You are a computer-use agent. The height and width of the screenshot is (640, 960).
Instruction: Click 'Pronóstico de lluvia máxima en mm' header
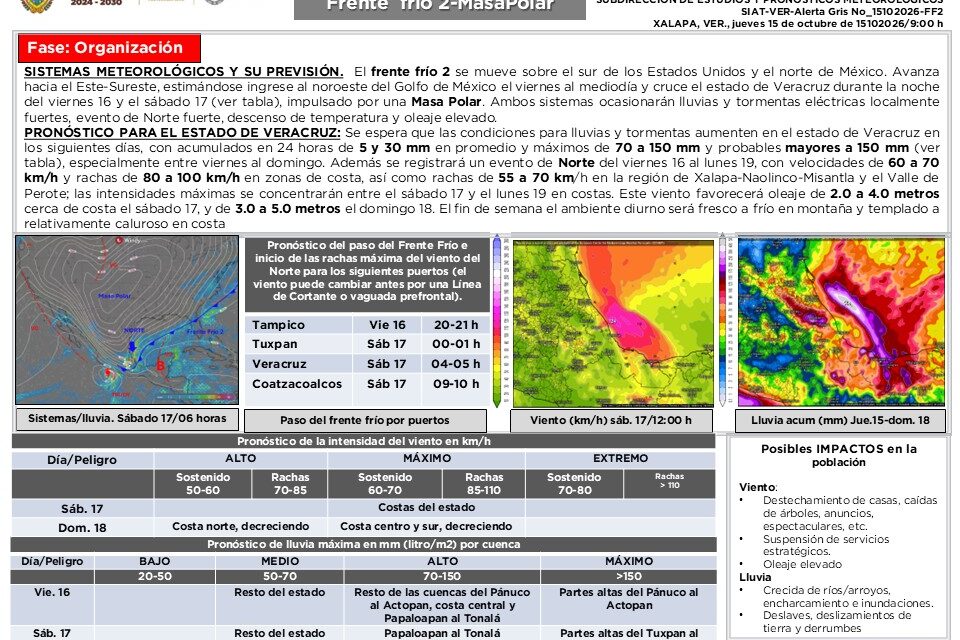pos(364,544)
